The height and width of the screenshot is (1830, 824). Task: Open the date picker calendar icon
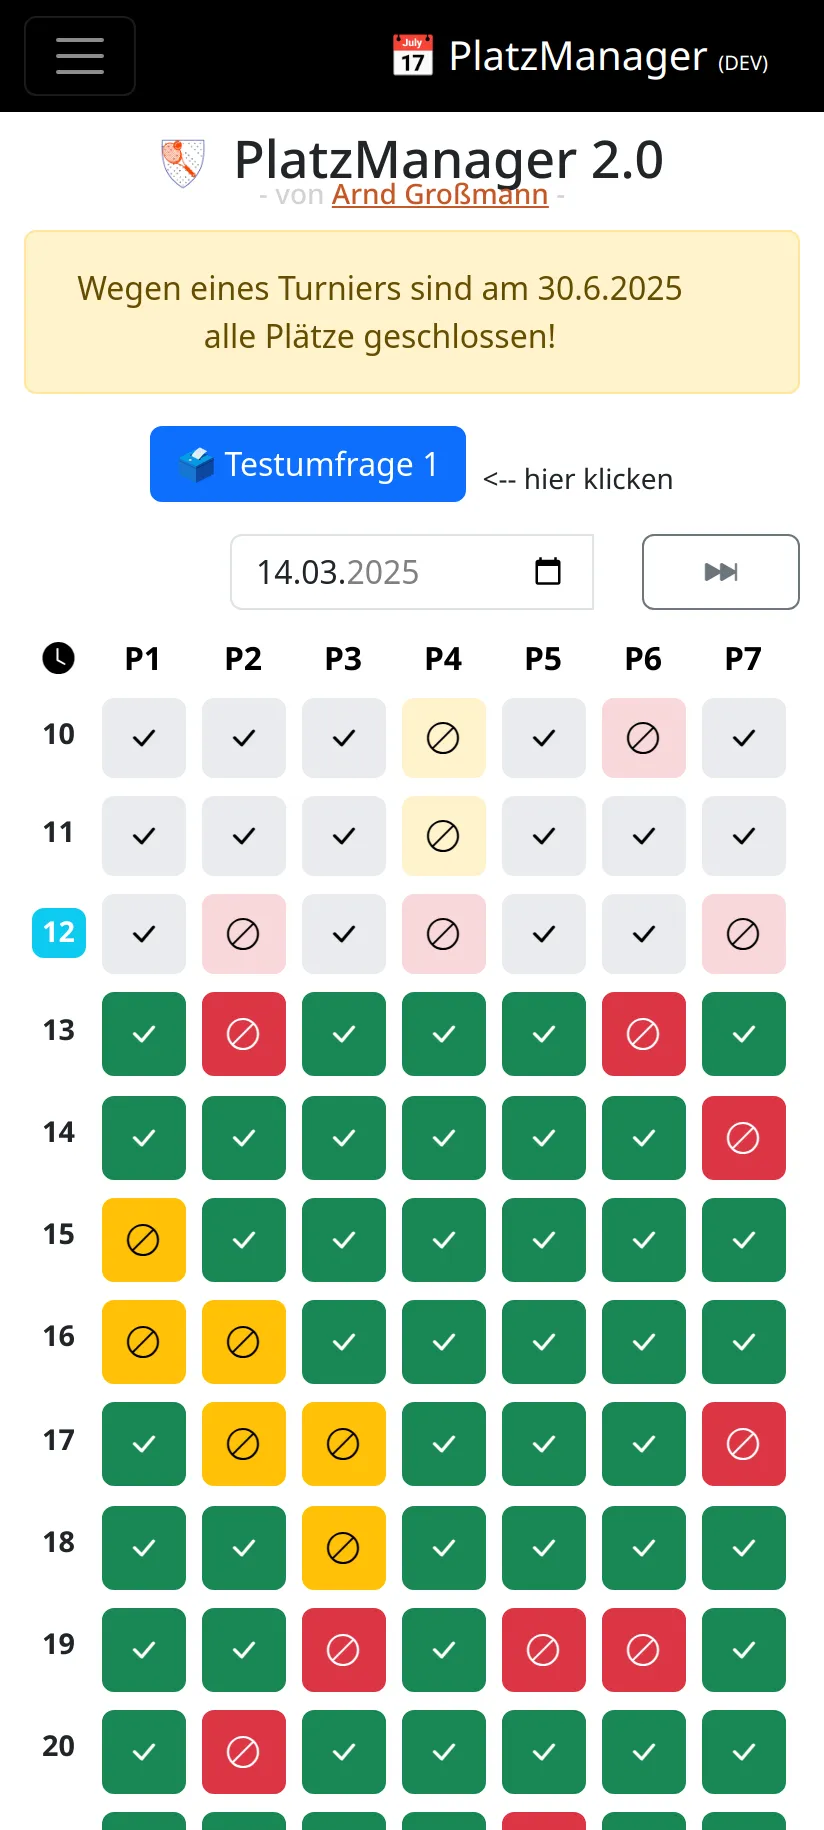548,572
